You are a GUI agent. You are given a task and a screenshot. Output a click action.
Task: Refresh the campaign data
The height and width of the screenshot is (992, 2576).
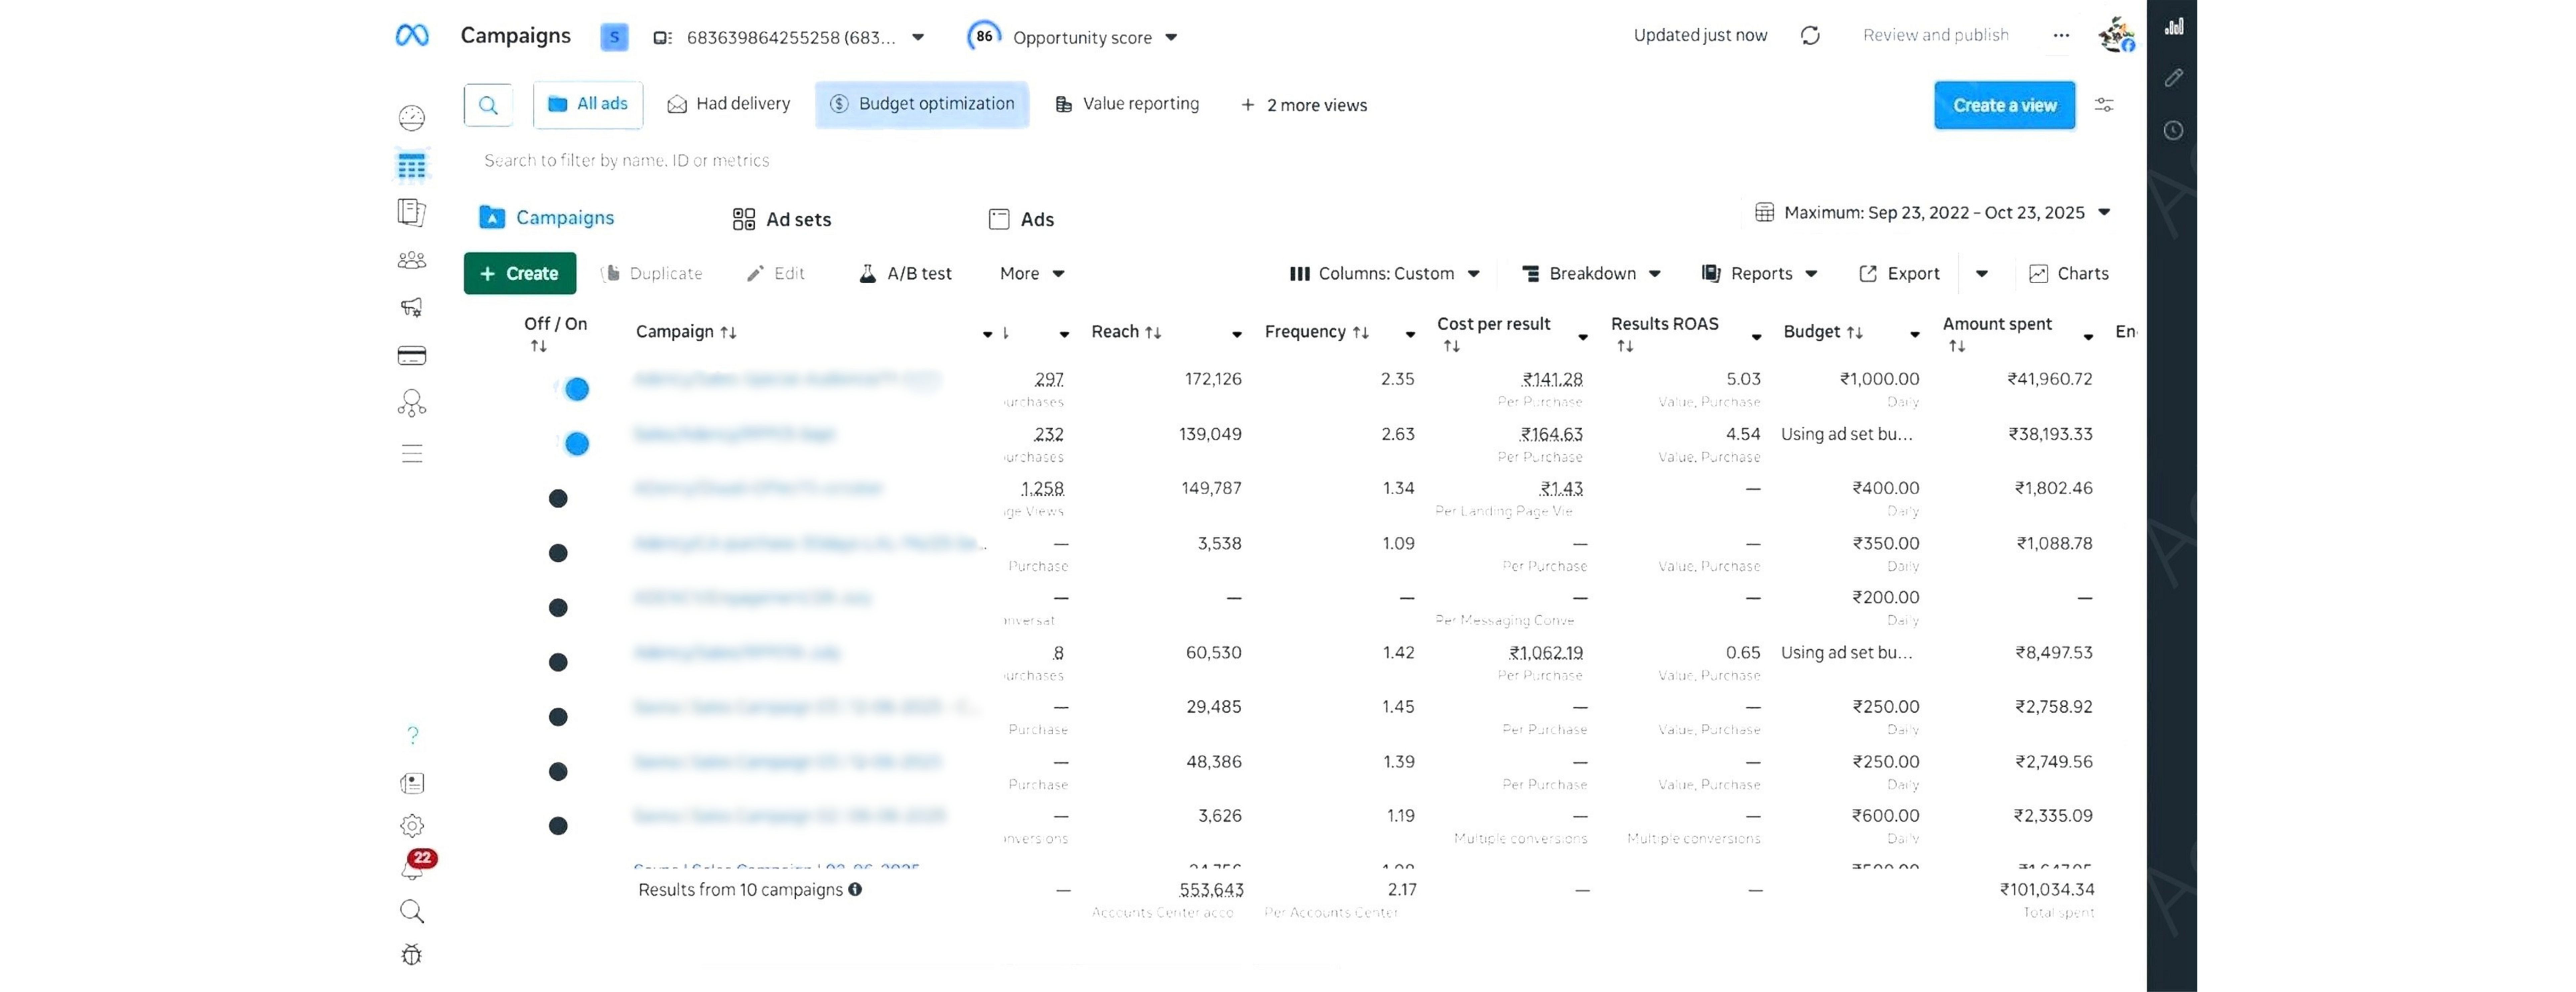pos(1810,36)
